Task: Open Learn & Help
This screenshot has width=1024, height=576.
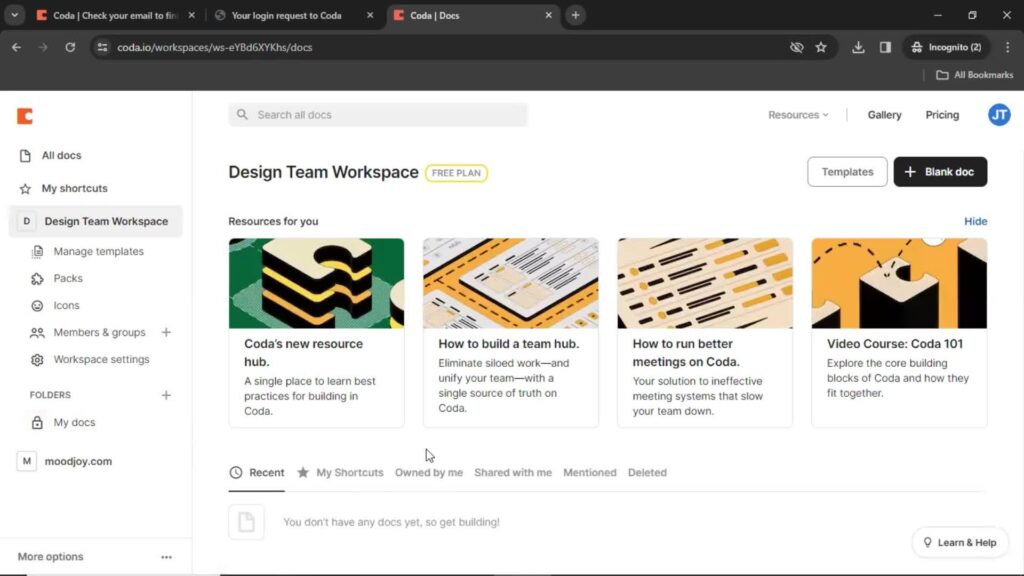Action: click(x=959, y=543)
